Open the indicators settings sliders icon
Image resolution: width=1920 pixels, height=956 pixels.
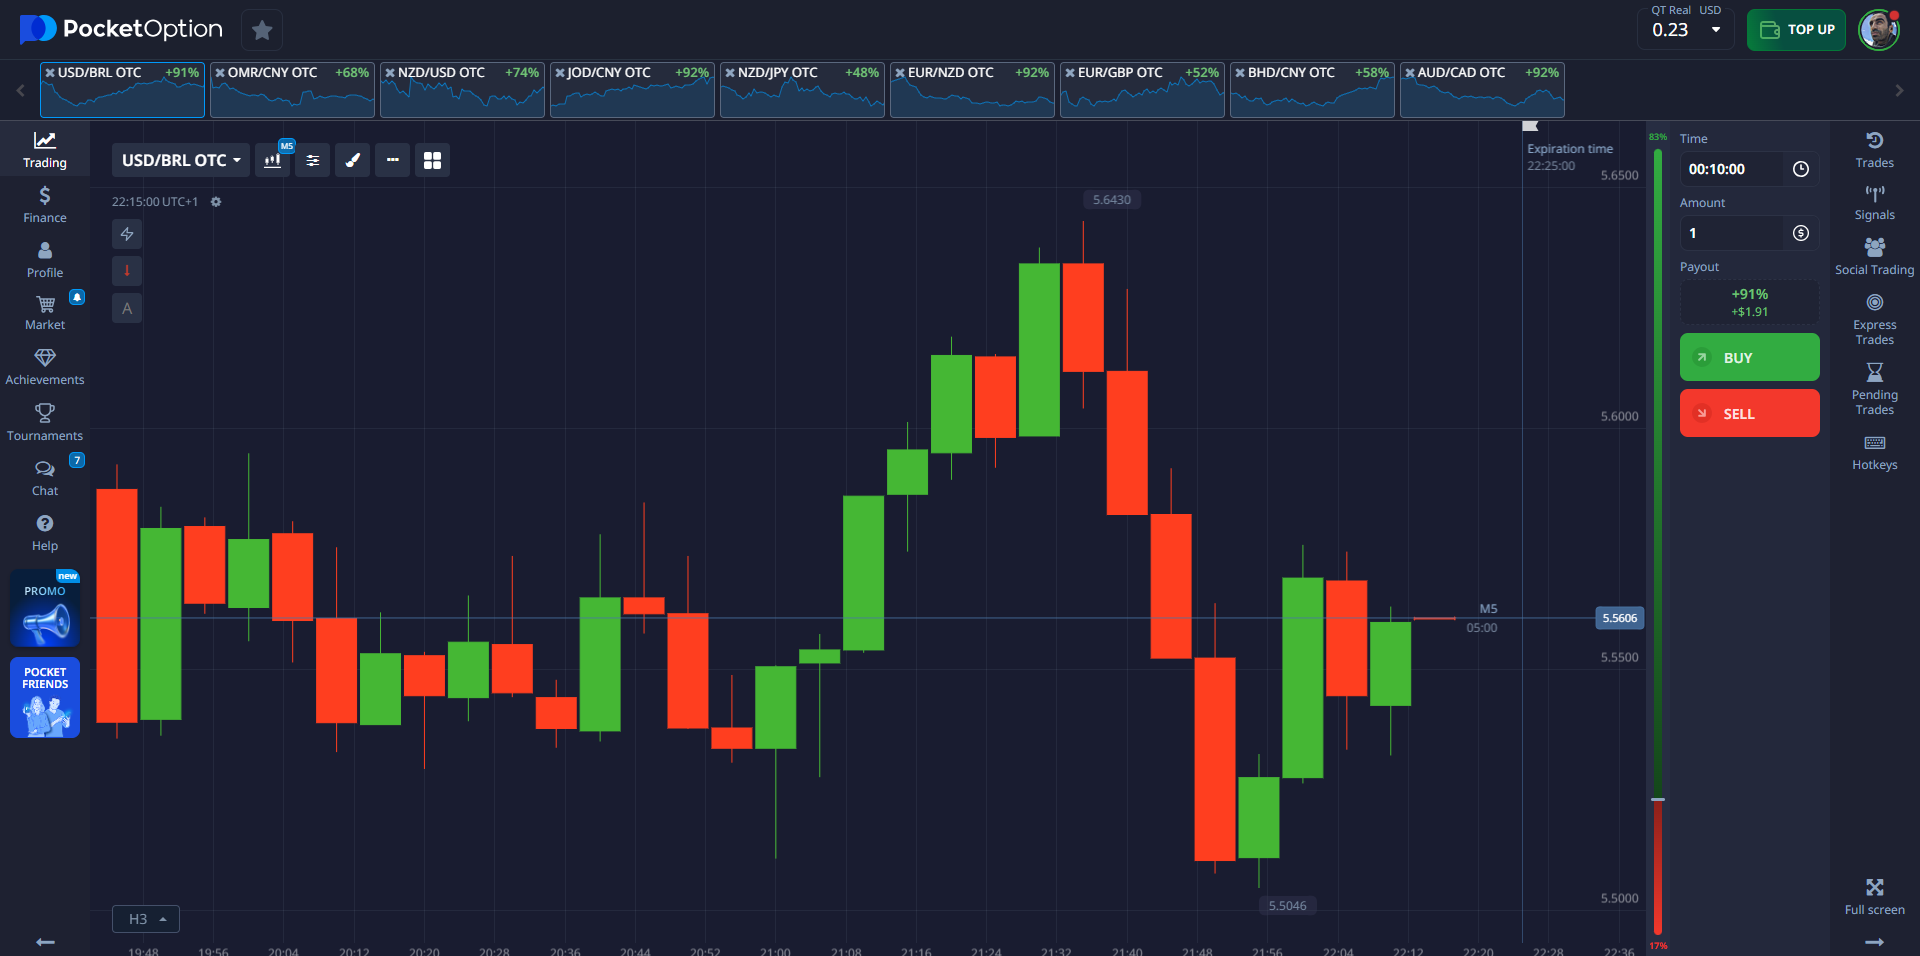313,160
